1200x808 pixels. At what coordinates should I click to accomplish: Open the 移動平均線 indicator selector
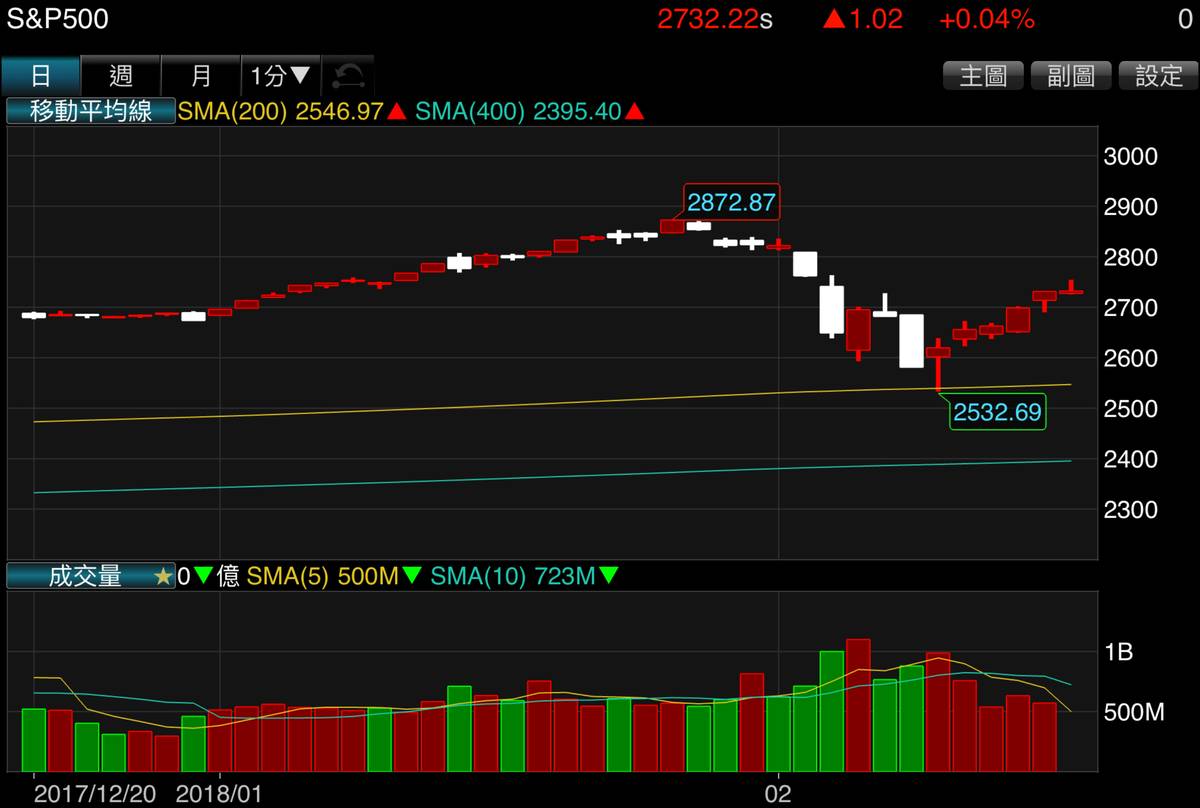tap(91, 111)
